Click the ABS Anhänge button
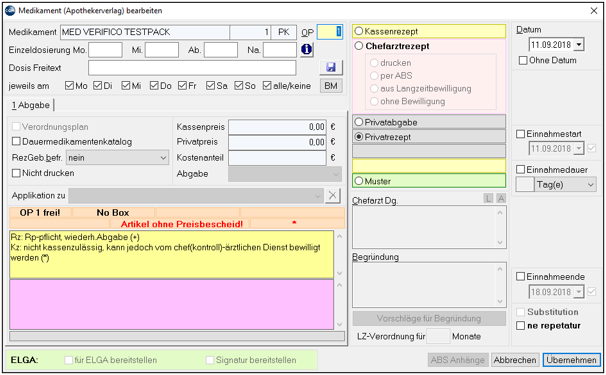 458,360
